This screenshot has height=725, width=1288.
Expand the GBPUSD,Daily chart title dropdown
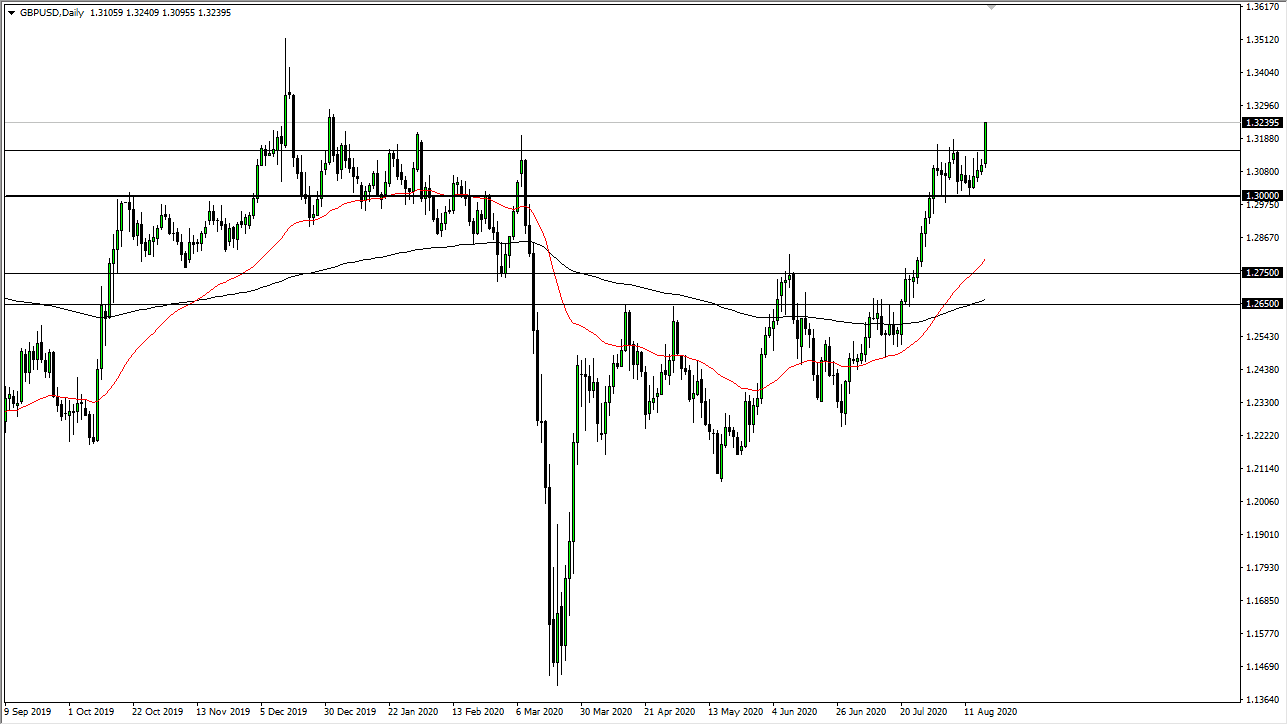[11, 11]
